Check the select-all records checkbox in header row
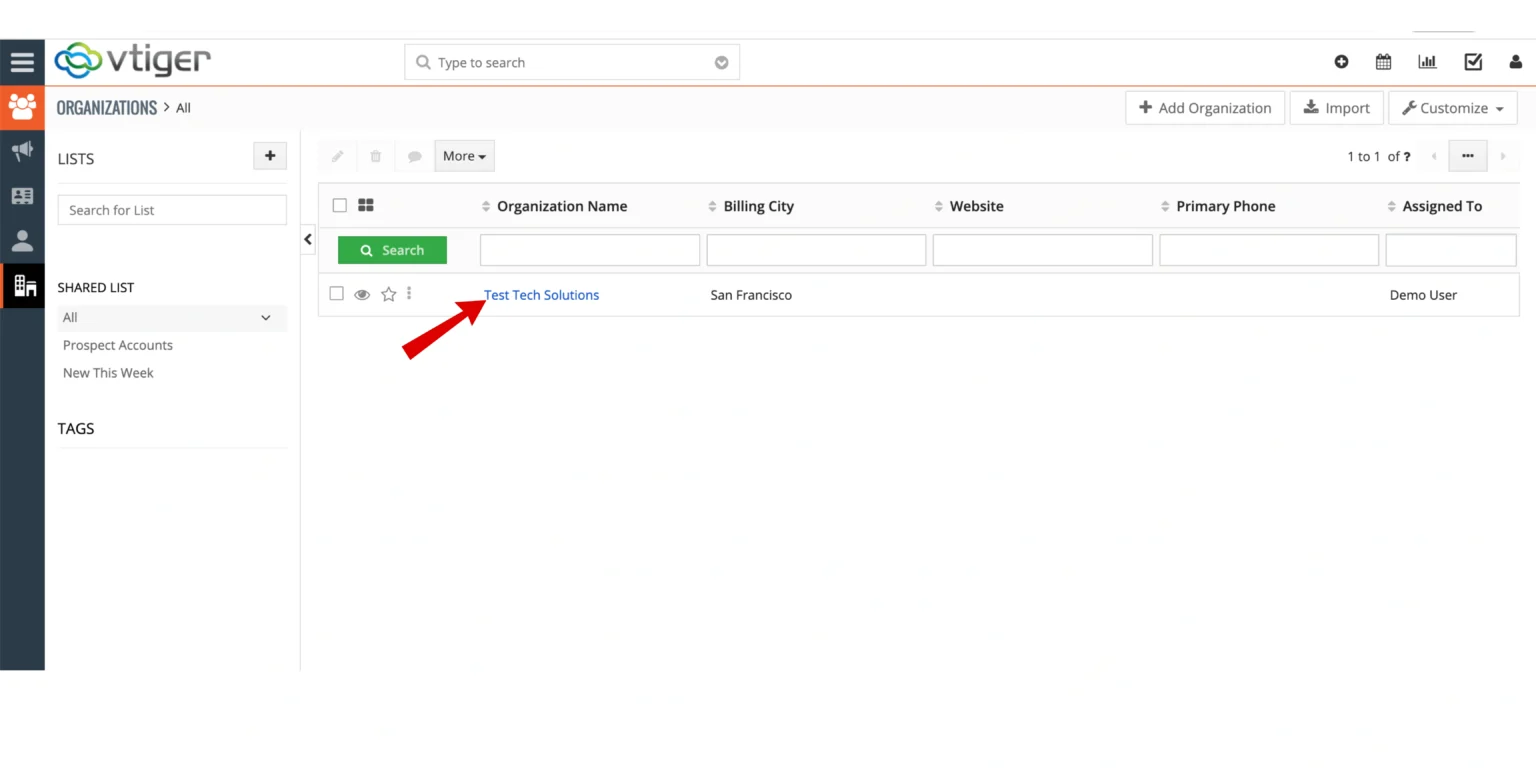This screenshot has width=1536, height=768. tap(339, 205)
